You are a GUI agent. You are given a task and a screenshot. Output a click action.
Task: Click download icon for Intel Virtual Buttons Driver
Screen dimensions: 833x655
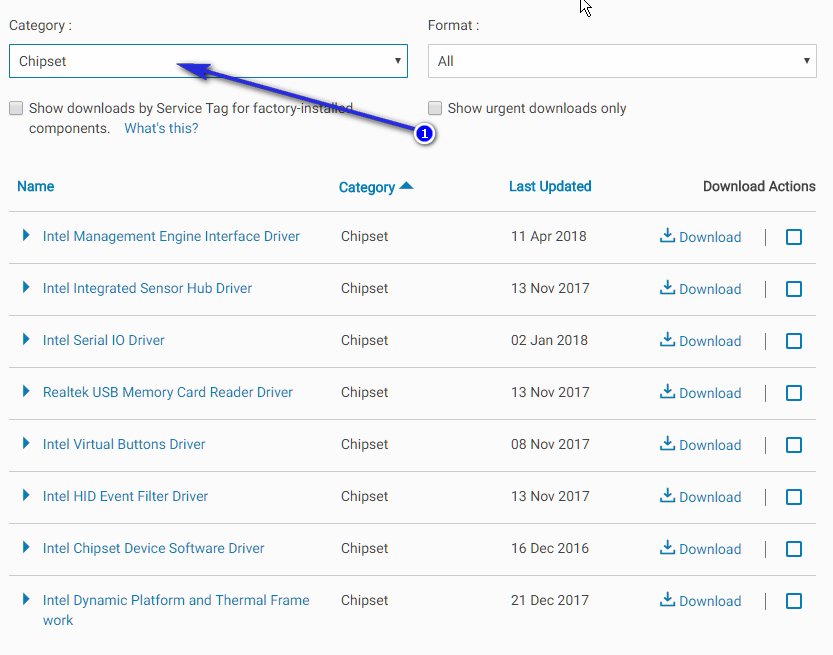[x=667, y=444]
